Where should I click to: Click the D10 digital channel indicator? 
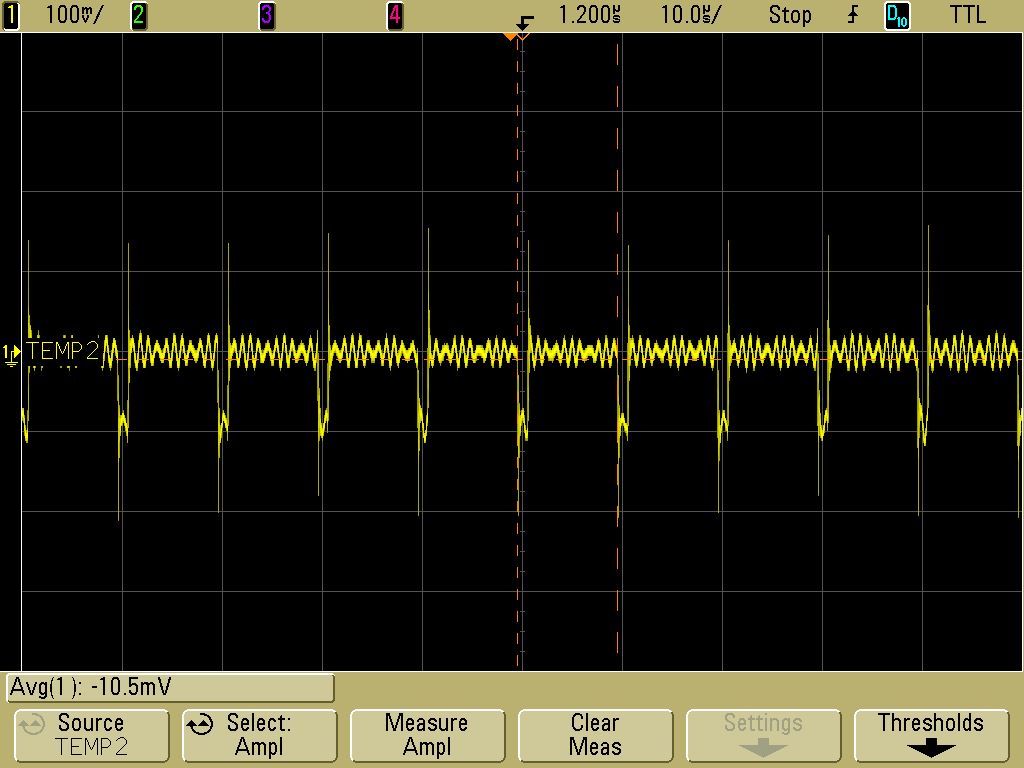(897, 15)
